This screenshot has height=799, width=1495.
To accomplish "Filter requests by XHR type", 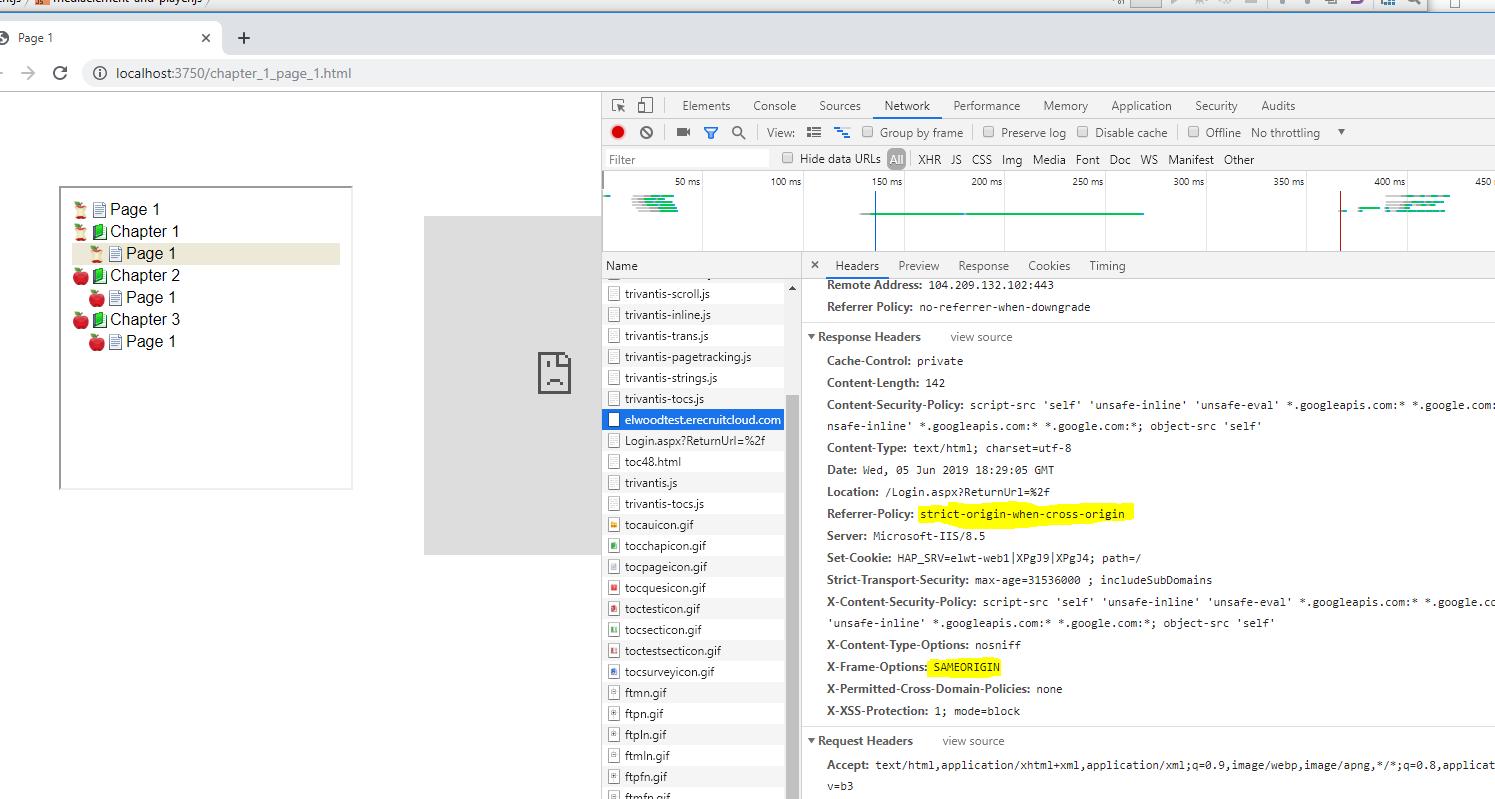I will coord(930,159).
